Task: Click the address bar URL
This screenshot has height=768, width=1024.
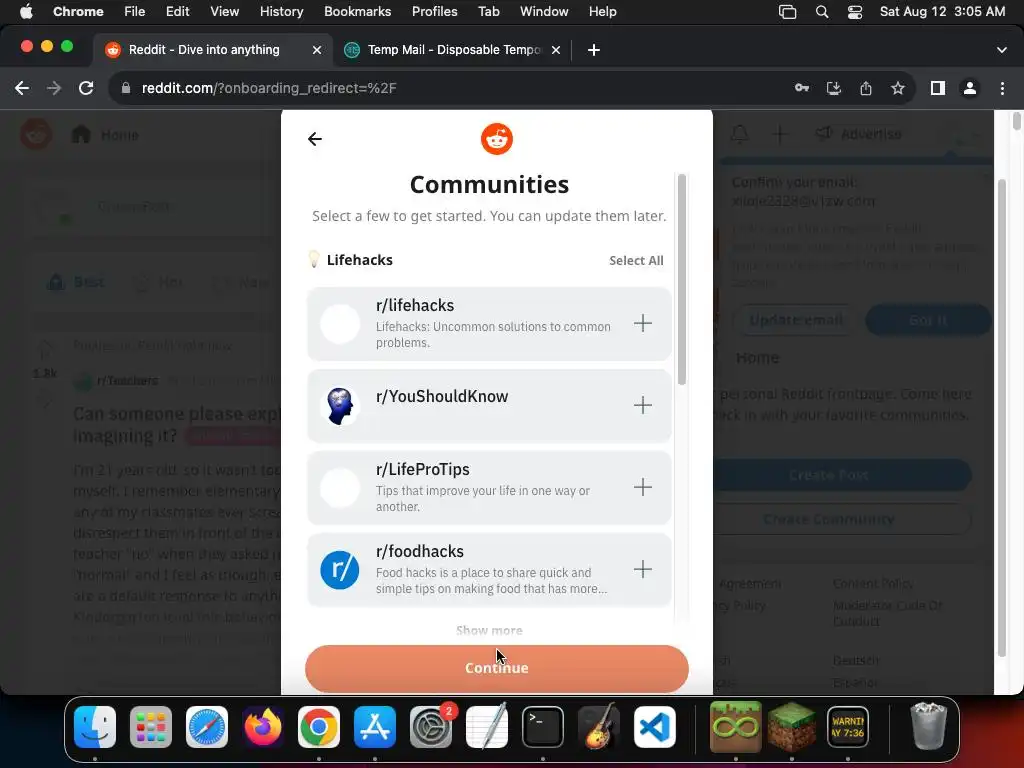Action: point(269,88)
